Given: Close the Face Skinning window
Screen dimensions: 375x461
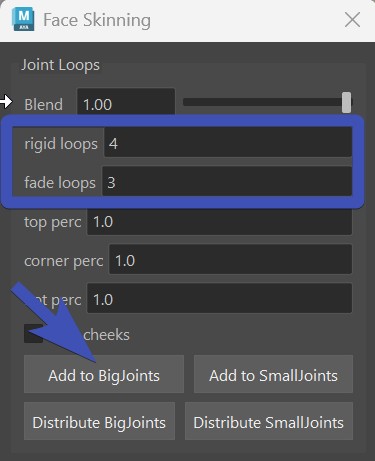Looking at the screenshot, I should pos(352,20).
